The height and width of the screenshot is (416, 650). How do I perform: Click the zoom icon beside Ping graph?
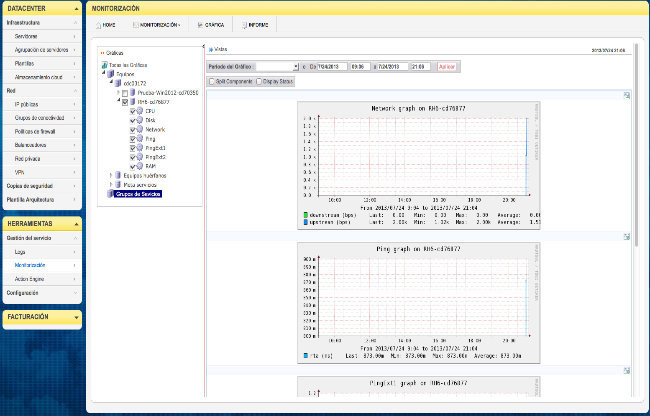[x=626, y=238]
